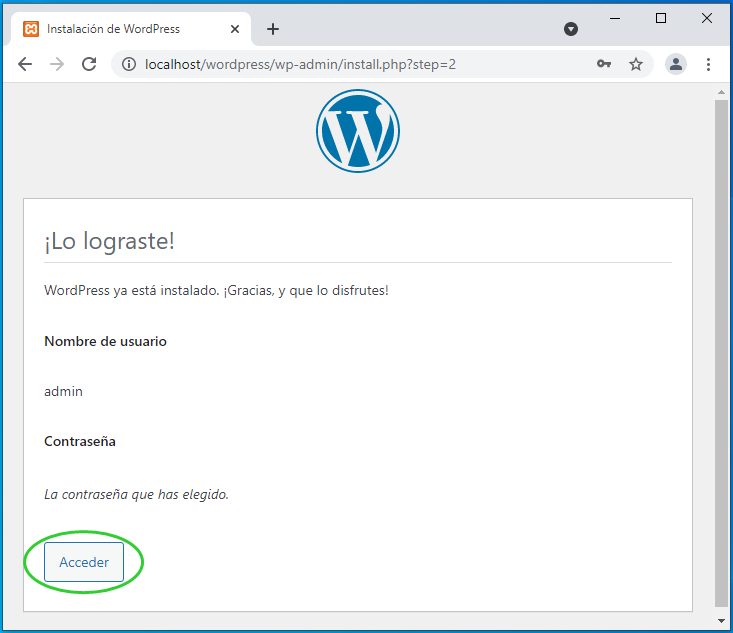Image resolution: width=733 pixels, height=633 pixels.
Task: Minimize the browser window
Action: [x=615, y=19]
